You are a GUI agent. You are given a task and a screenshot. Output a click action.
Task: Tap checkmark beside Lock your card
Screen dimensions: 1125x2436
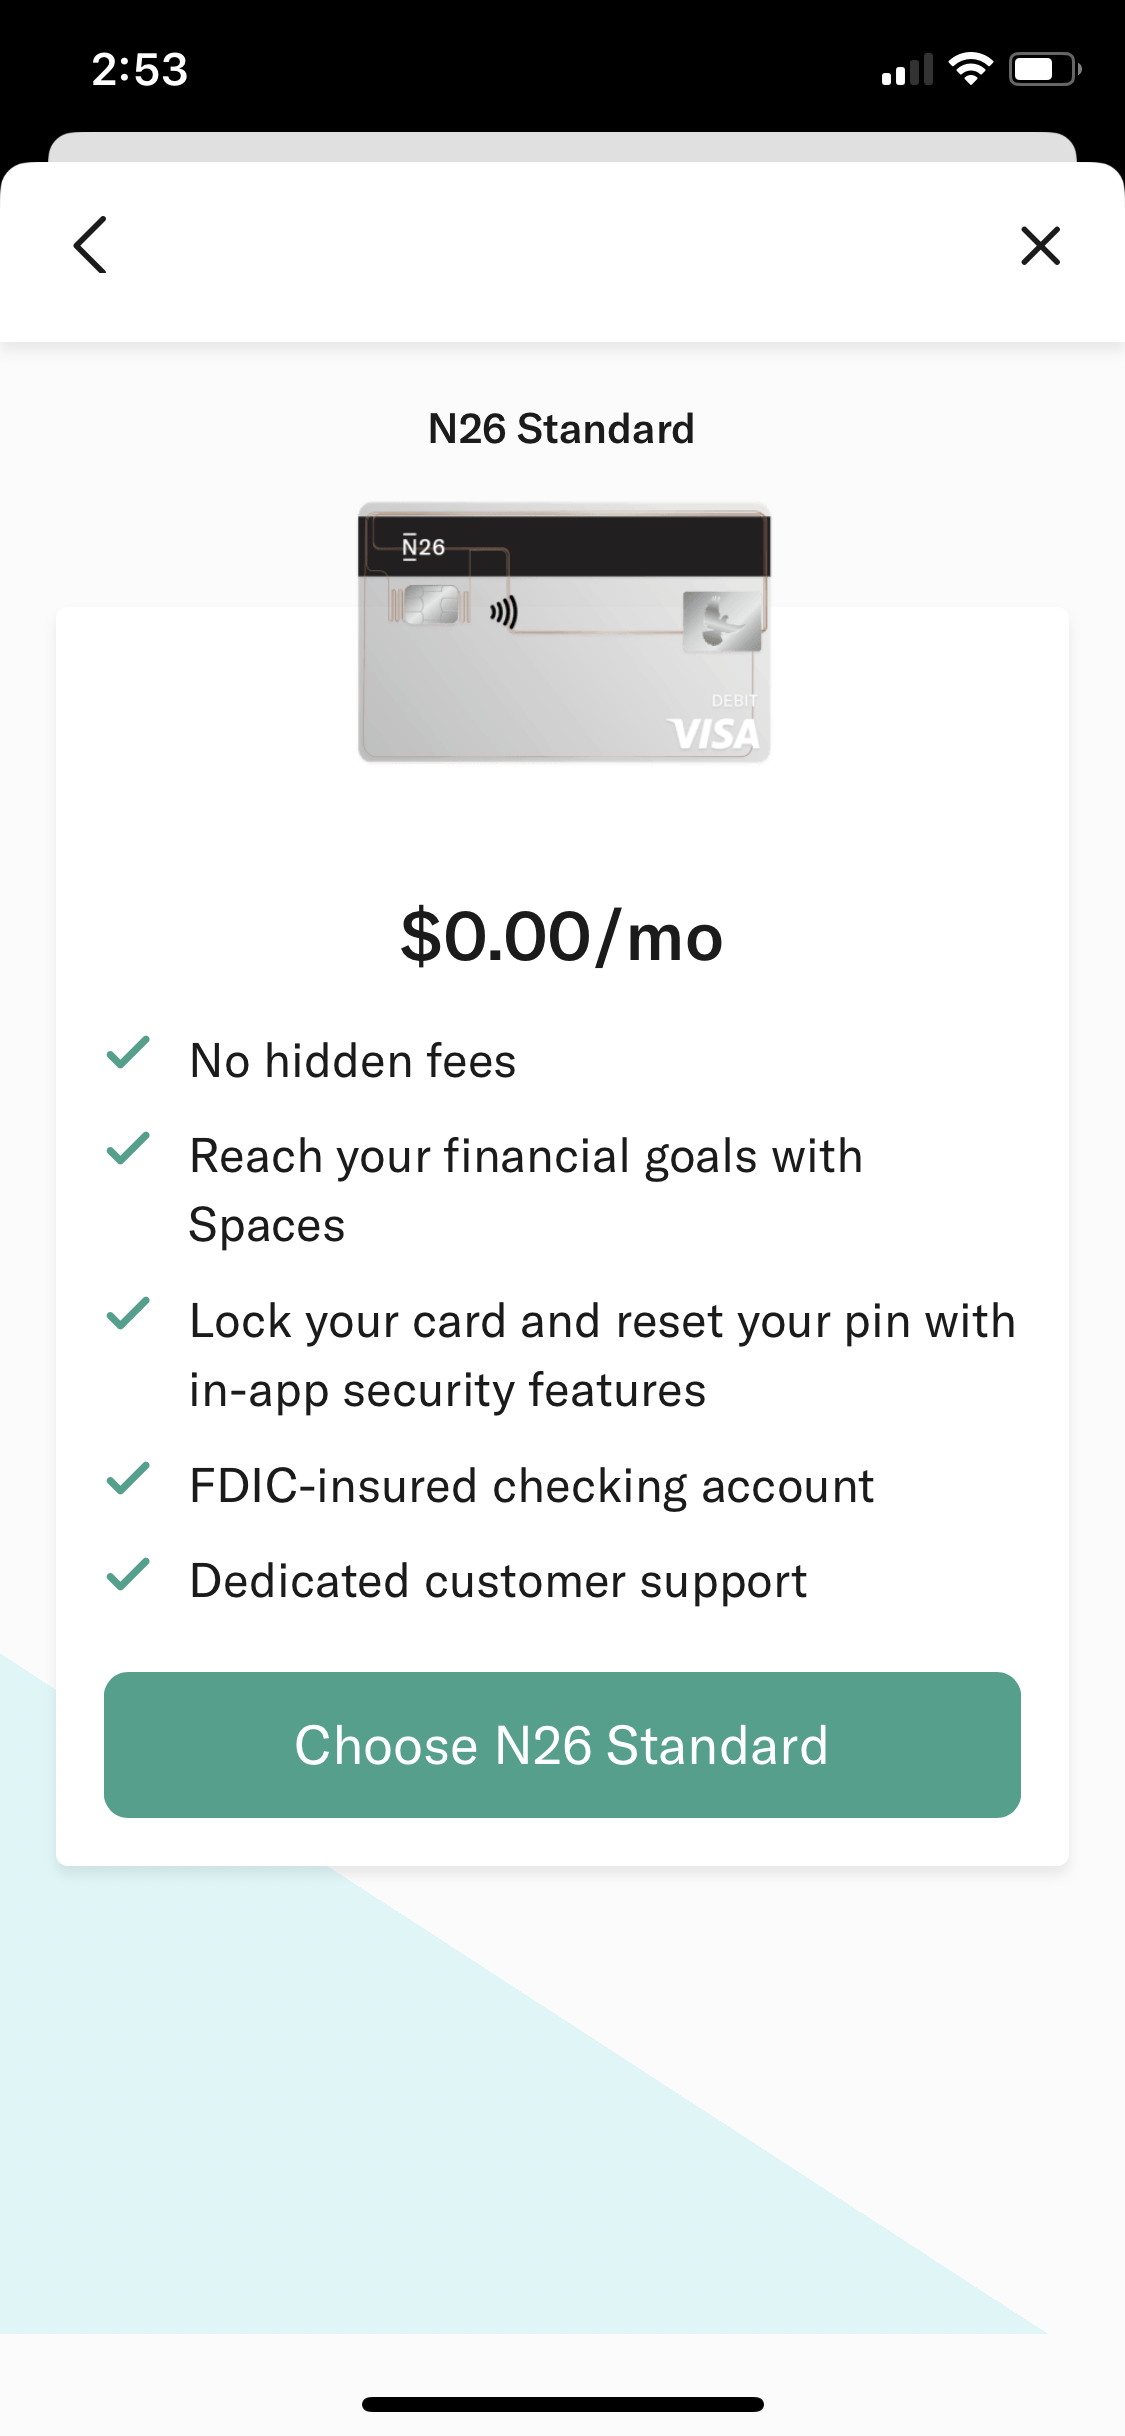point(128,1314)
